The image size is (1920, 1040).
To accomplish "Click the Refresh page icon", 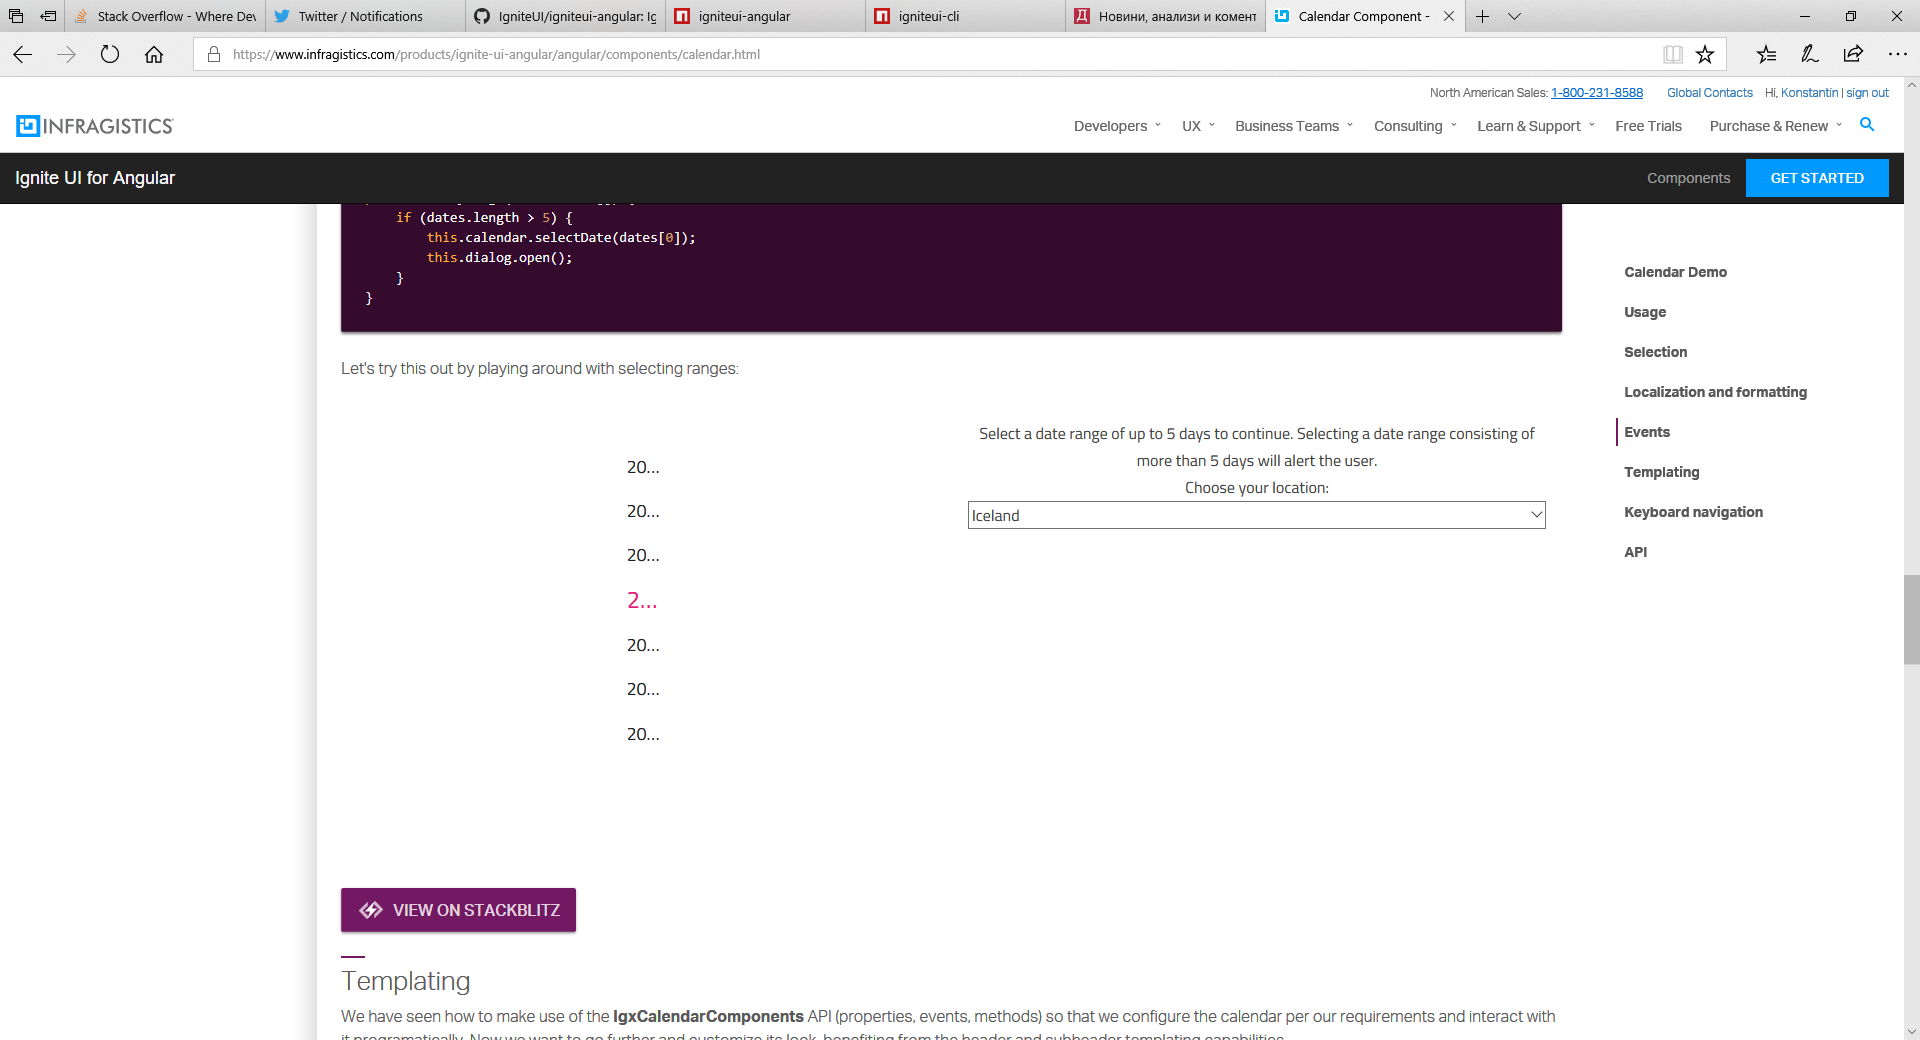I will pos(110,55).
